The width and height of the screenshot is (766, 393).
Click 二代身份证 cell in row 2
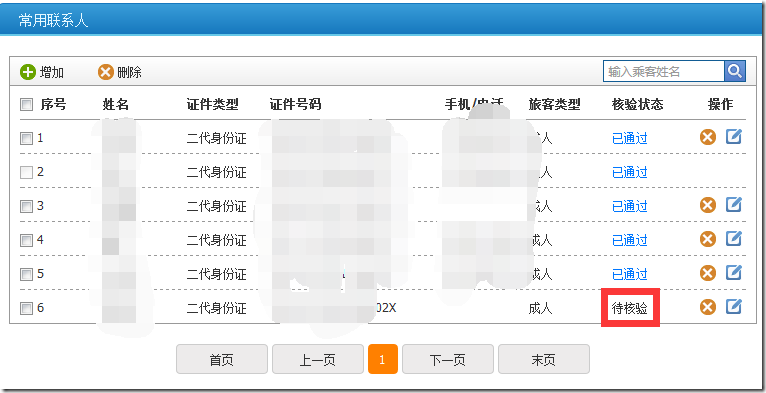pyautogui.click(x=216, y=172)
